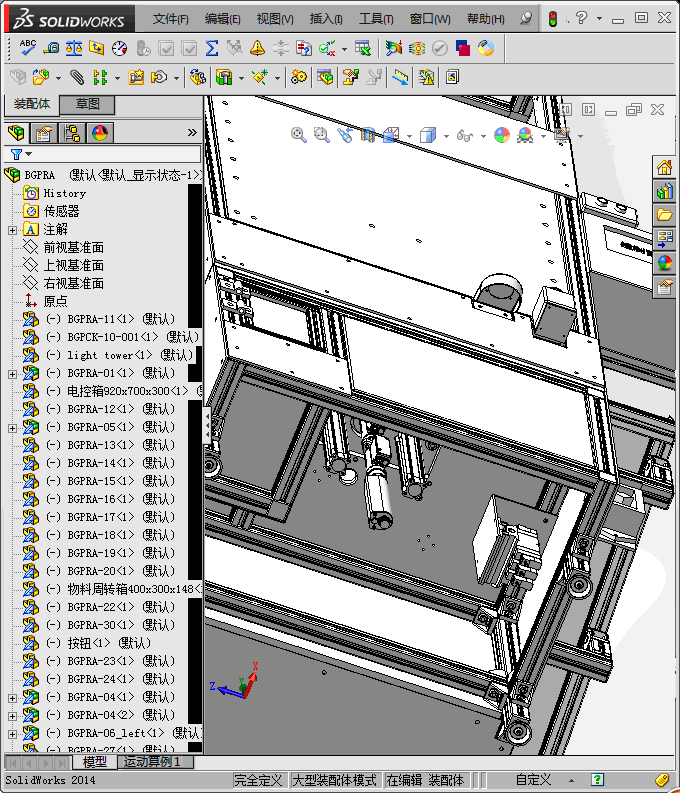The height and width of the screenshot is (793, 680).
Task: Switch to FeatureManager design tree tab
Action: point(16,133)
